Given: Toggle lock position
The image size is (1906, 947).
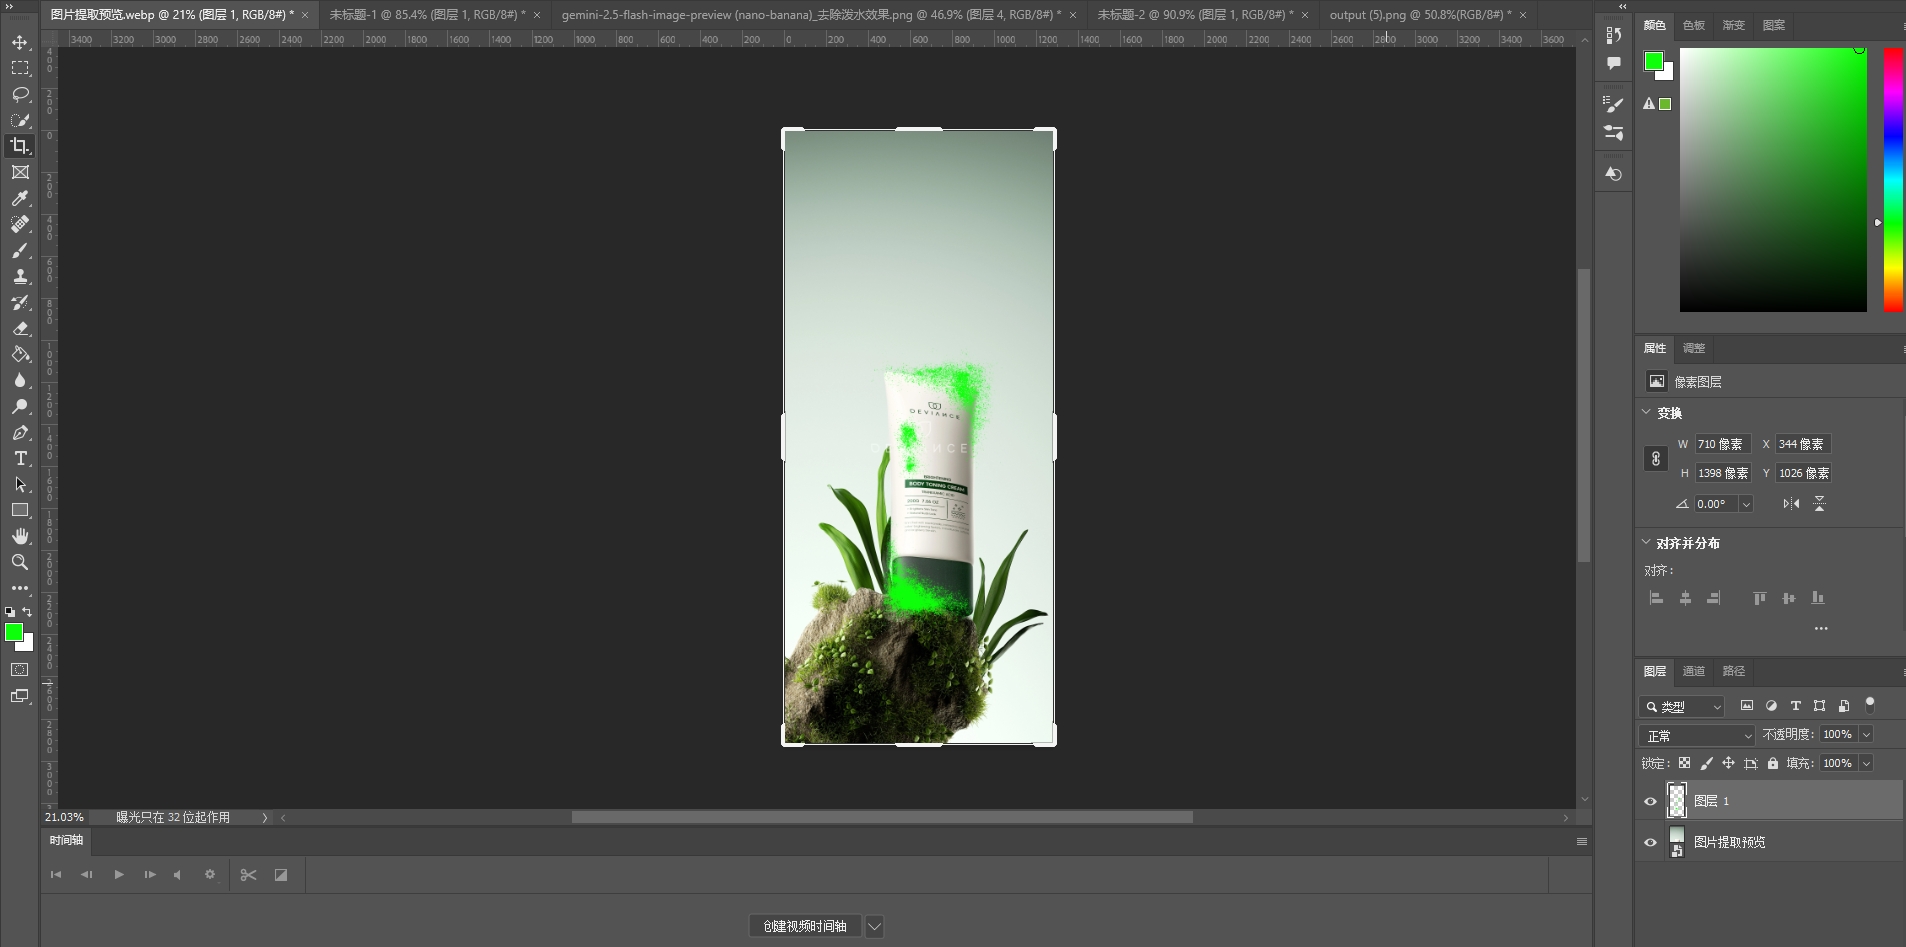Looking at the screenshot, I should (1728, 763).
